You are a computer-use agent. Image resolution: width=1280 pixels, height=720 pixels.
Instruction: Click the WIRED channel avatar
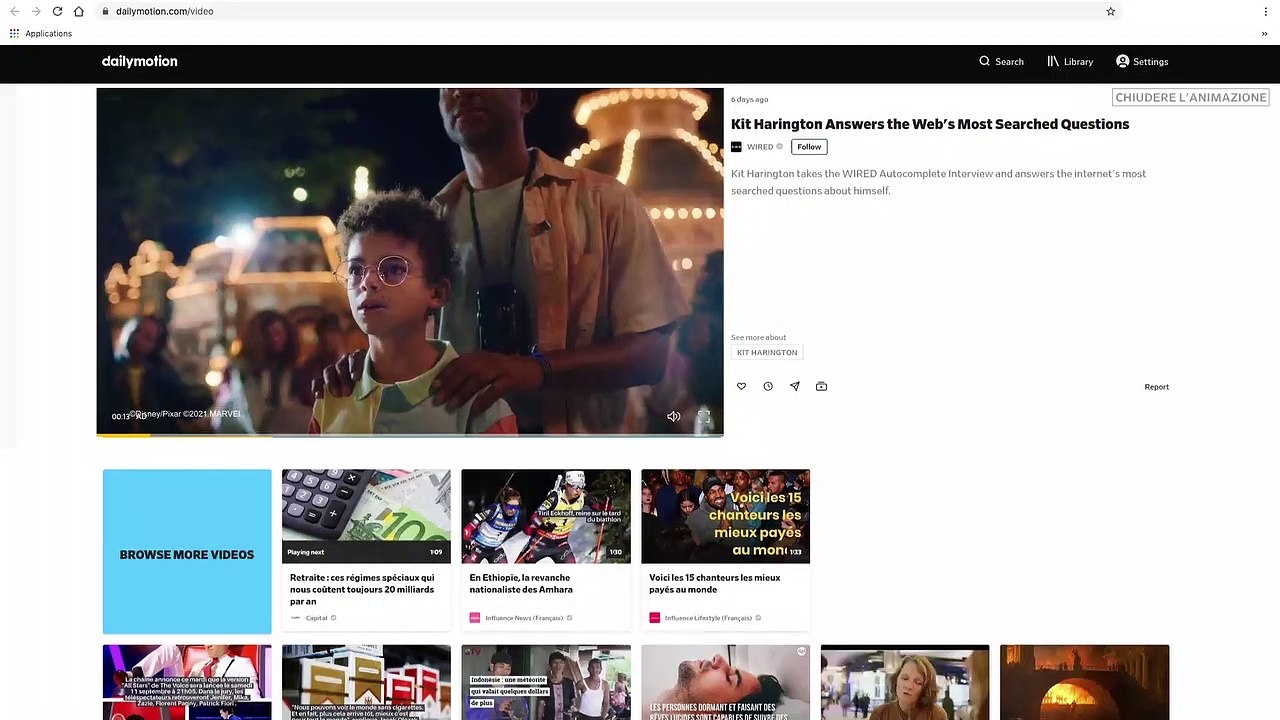pyautogui.click(x=736, y=147)
